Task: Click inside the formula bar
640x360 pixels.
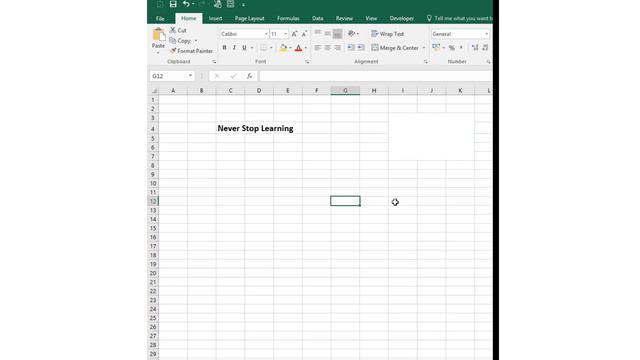Action: point(376,76)
